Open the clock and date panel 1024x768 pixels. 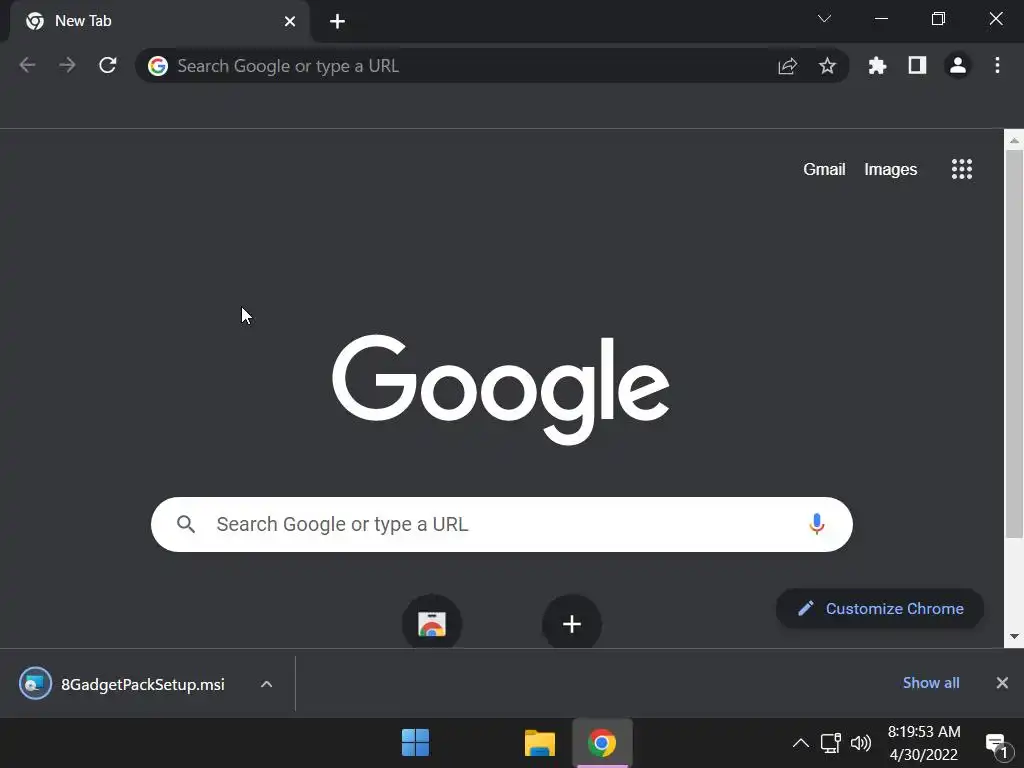[923, 743]
